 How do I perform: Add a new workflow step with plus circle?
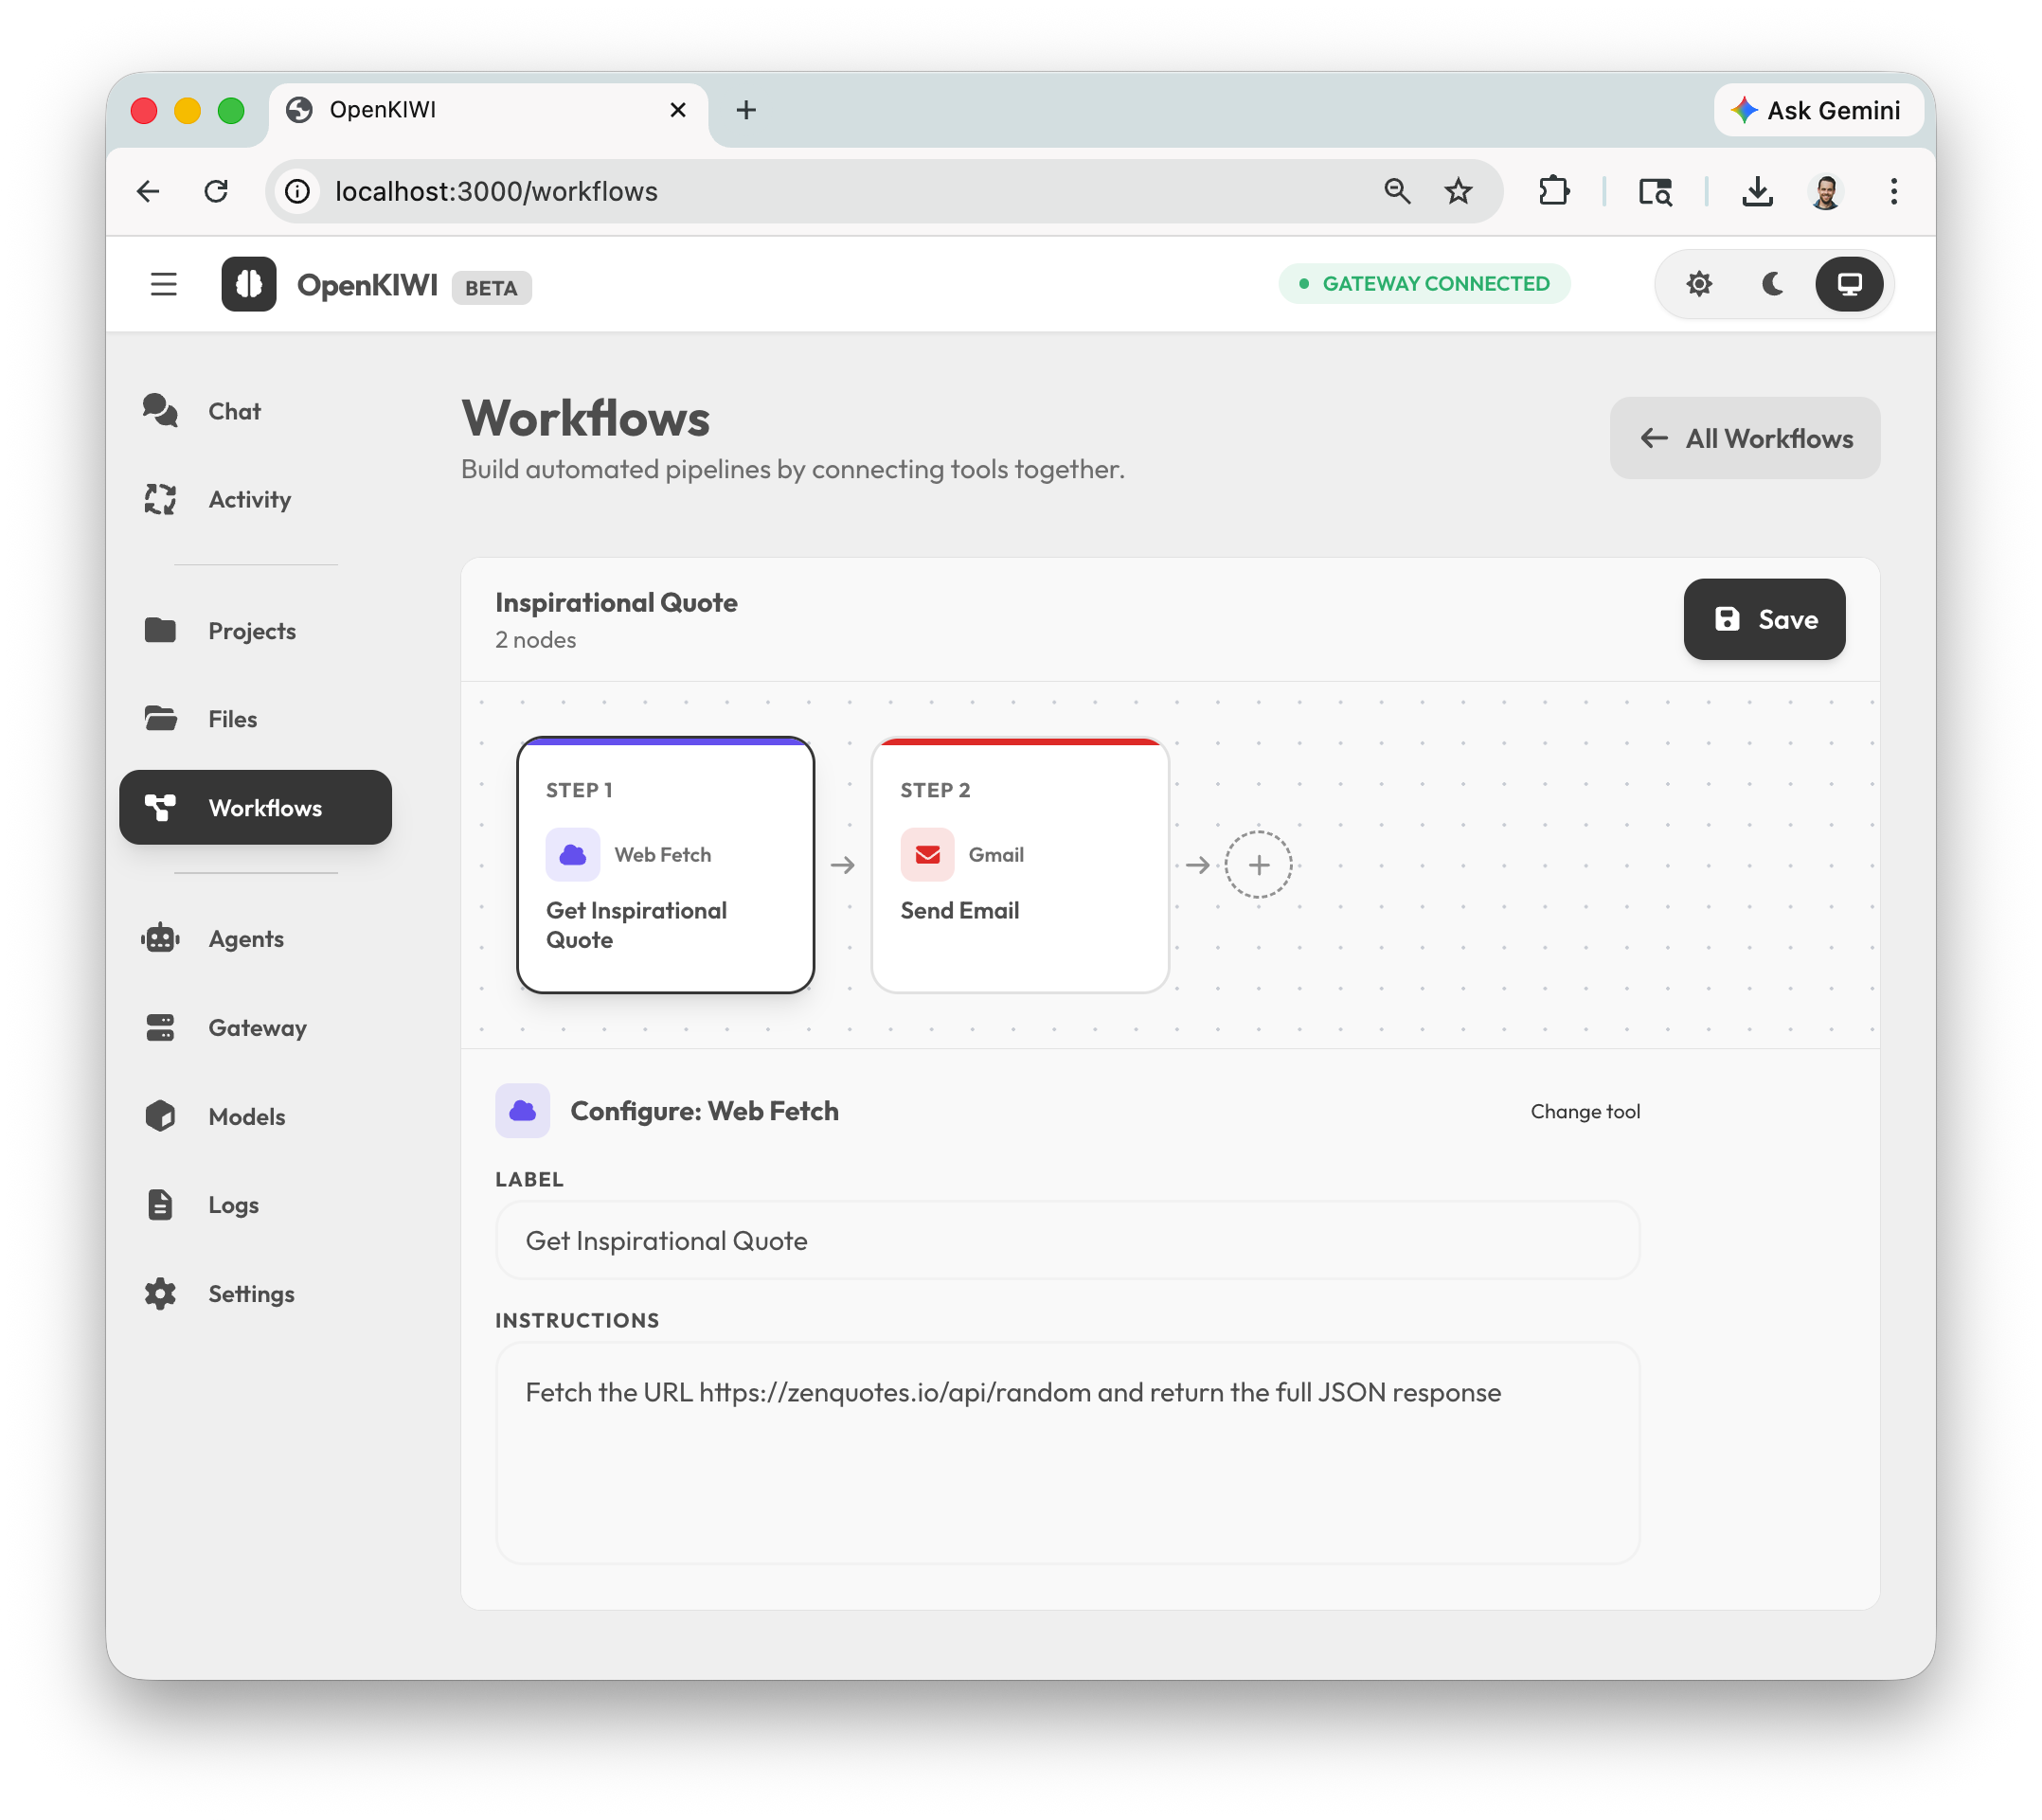pos(1258,864)
